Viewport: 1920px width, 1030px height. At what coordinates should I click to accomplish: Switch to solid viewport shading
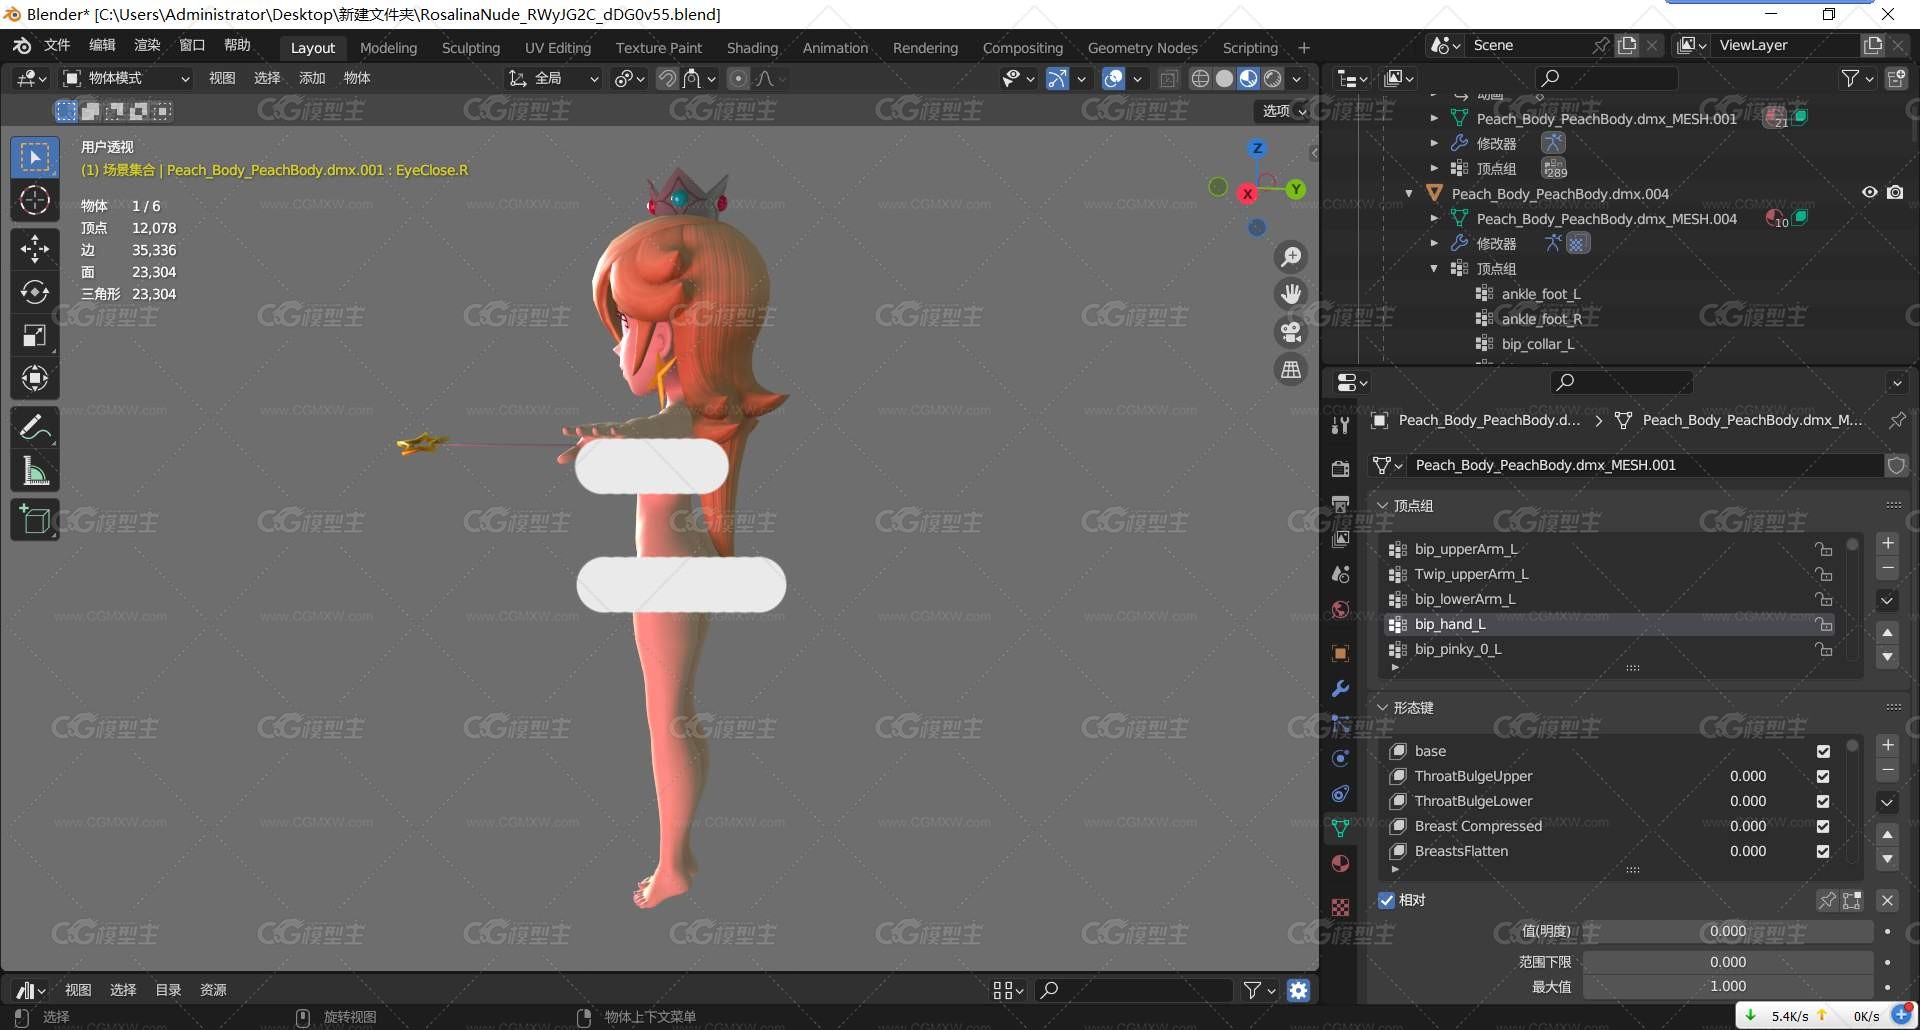pyautogui.click(x=1224, y=78)
